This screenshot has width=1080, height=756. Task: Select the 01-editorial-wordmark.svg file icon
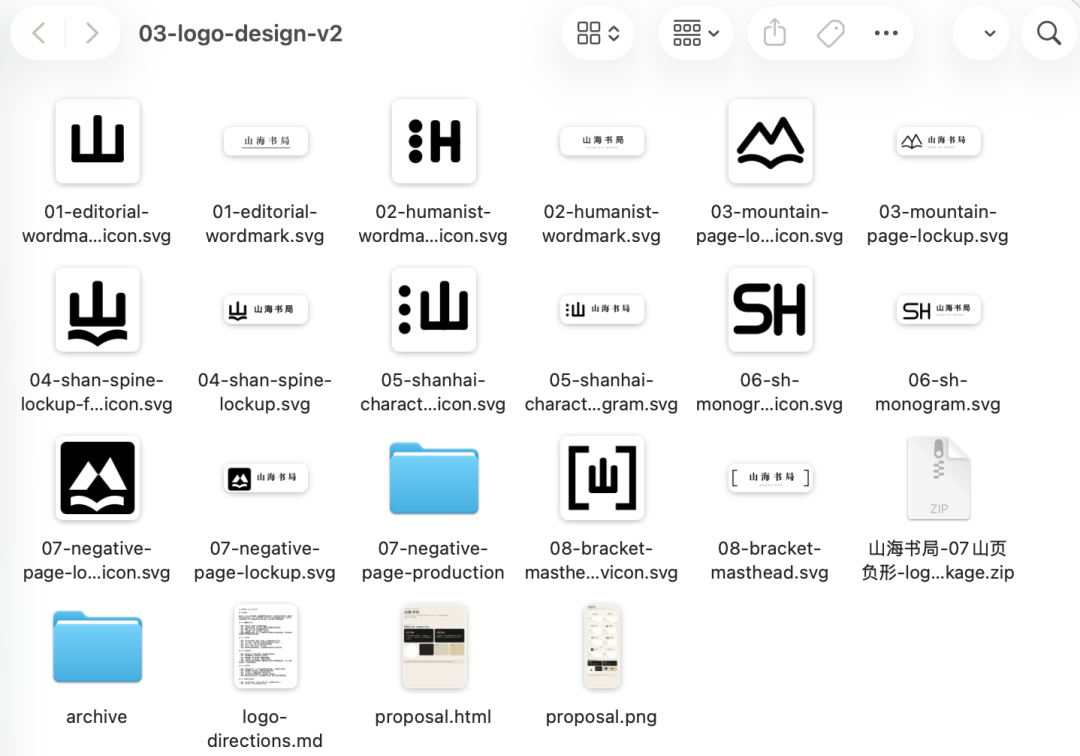[265, 141]
